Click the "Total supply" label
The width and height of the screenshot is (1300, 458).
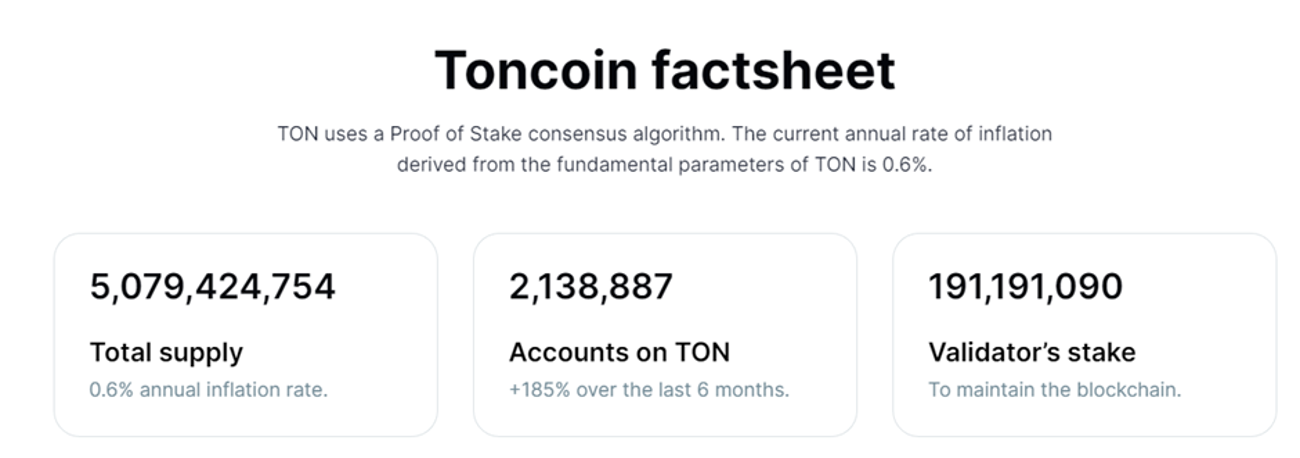pos(166,352)
